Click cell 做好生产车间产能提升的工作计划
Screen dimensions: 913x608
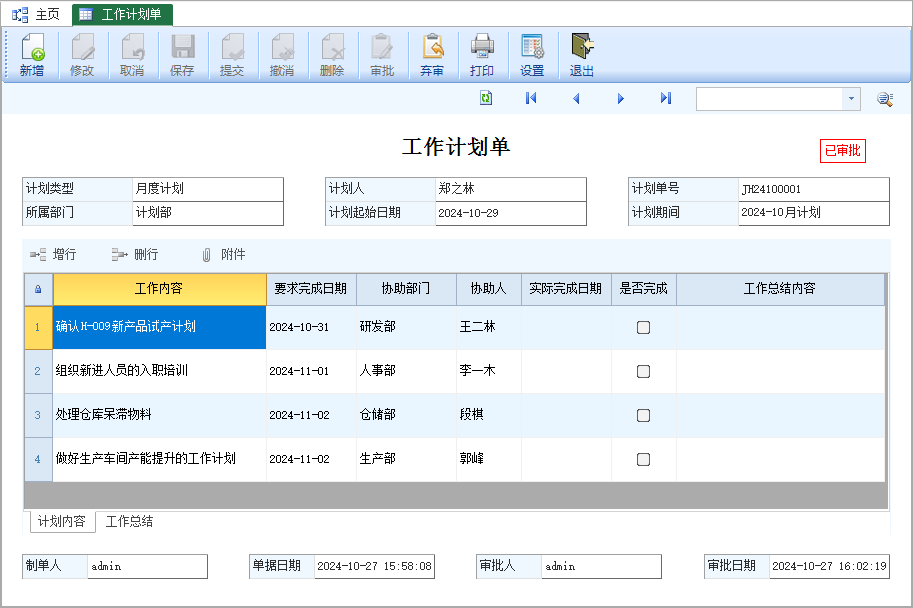(160, 459)
